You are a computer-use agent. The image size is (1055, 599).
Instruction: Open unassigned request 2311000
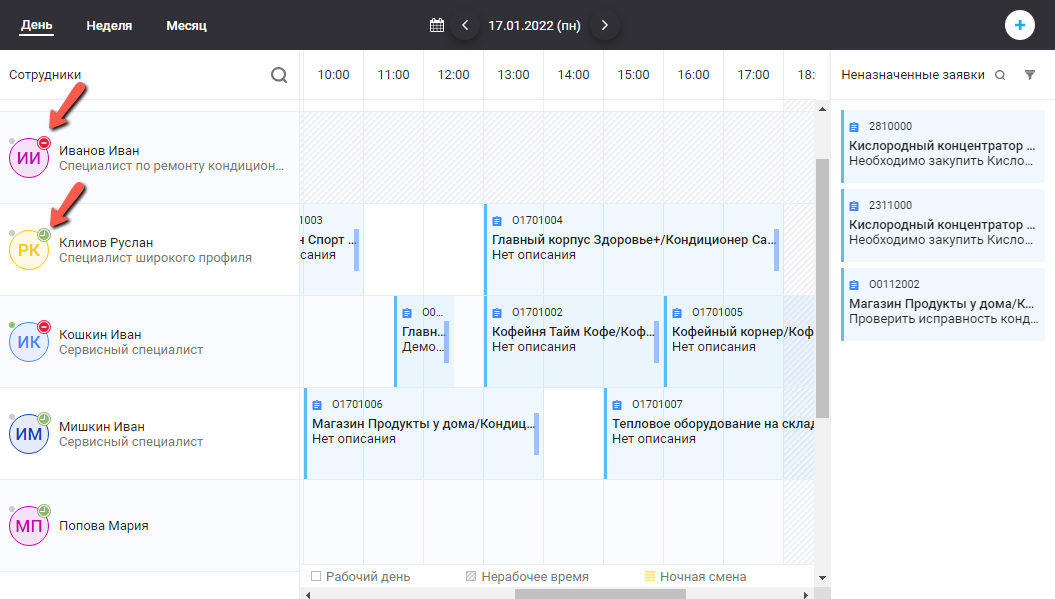(943, 225)
